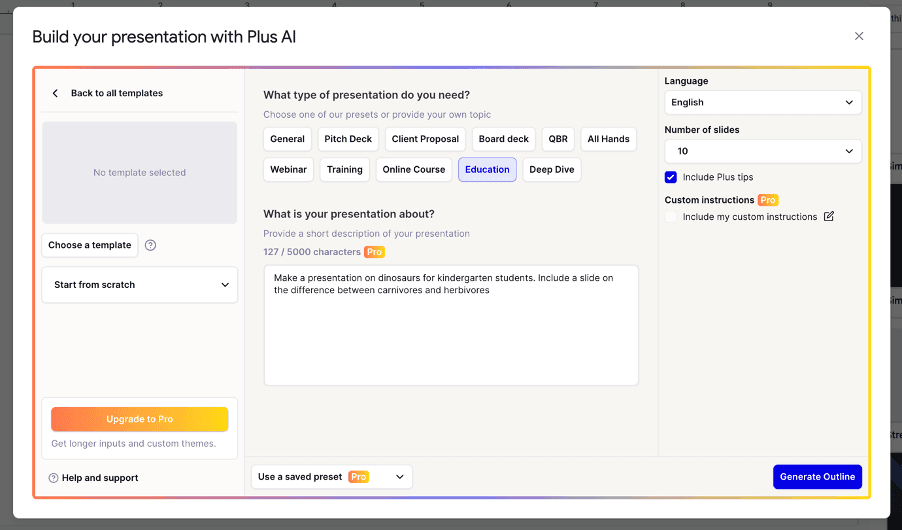Open the Use a saved preset dropdown
Viewport: 902px width, 530px height.
coord(332,476)
